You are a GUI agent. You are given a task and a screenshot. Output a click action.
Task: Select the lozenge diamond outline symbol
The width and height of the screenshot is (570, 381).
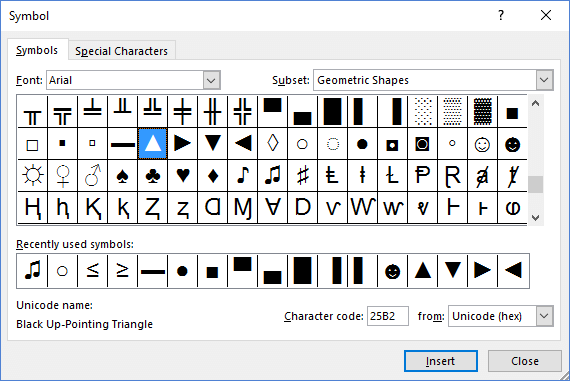(273, 144)
